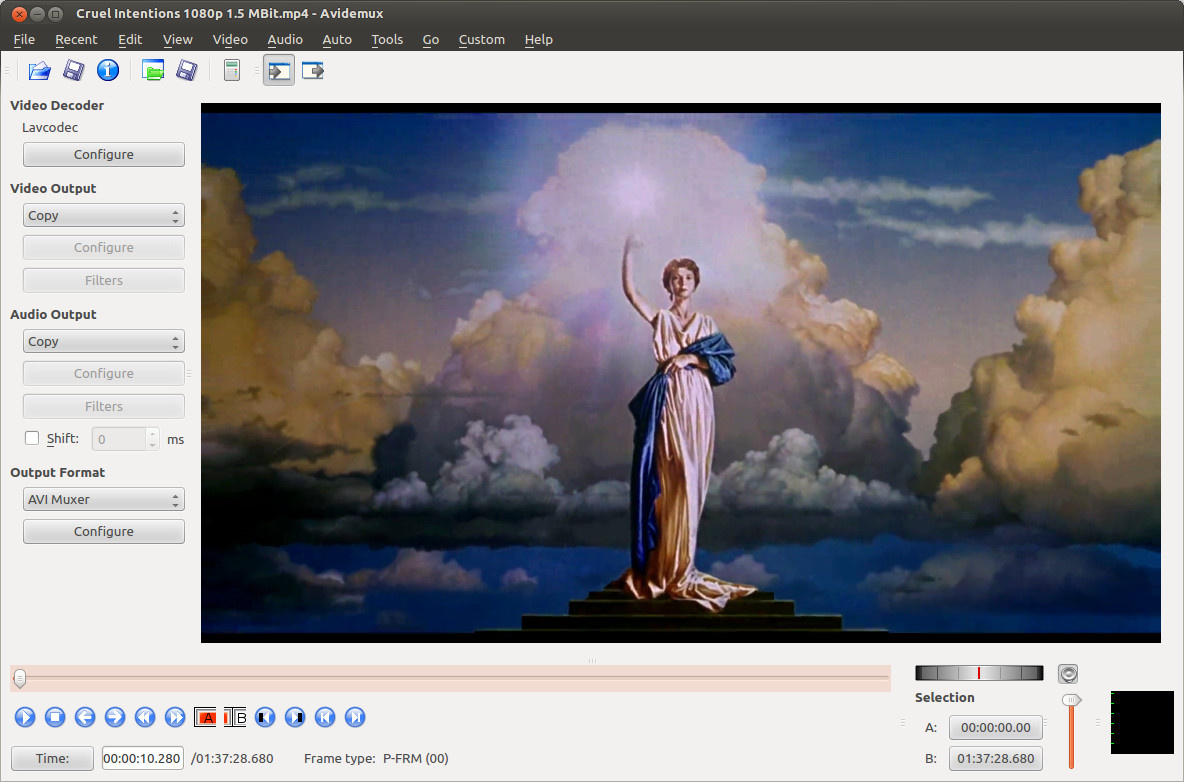Viewport: 1184px width, 782px height.
Task: Click the volume slider handle
Action: pyautogui.click(x=1071, y=700)
